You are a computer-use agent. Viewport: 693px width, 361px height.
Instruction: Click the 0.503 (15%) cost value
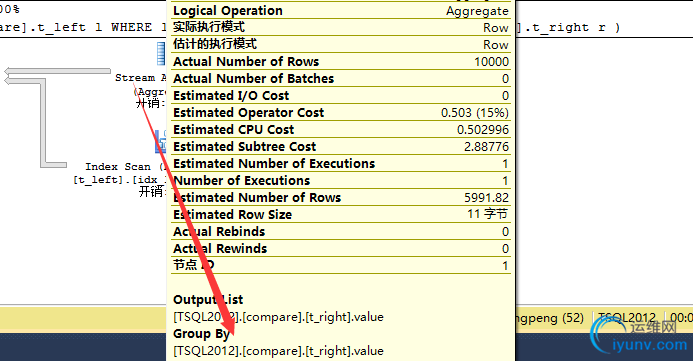pos(475,113)
